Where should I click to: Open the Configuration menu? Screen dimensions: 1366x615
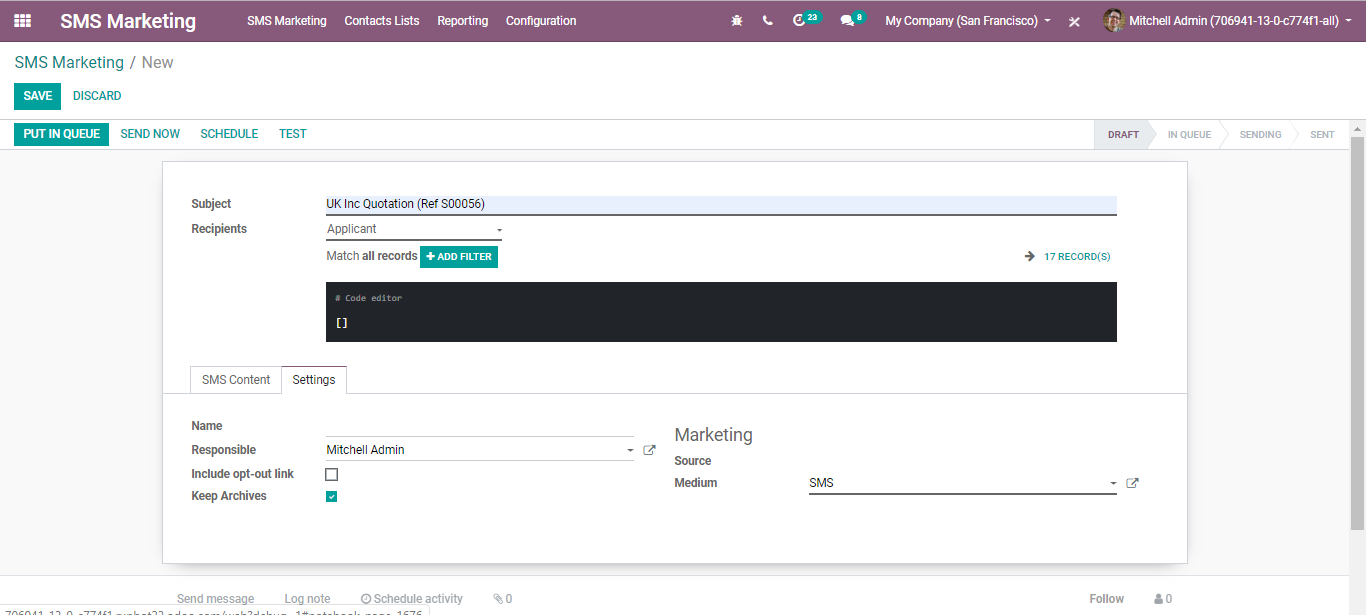541,20
